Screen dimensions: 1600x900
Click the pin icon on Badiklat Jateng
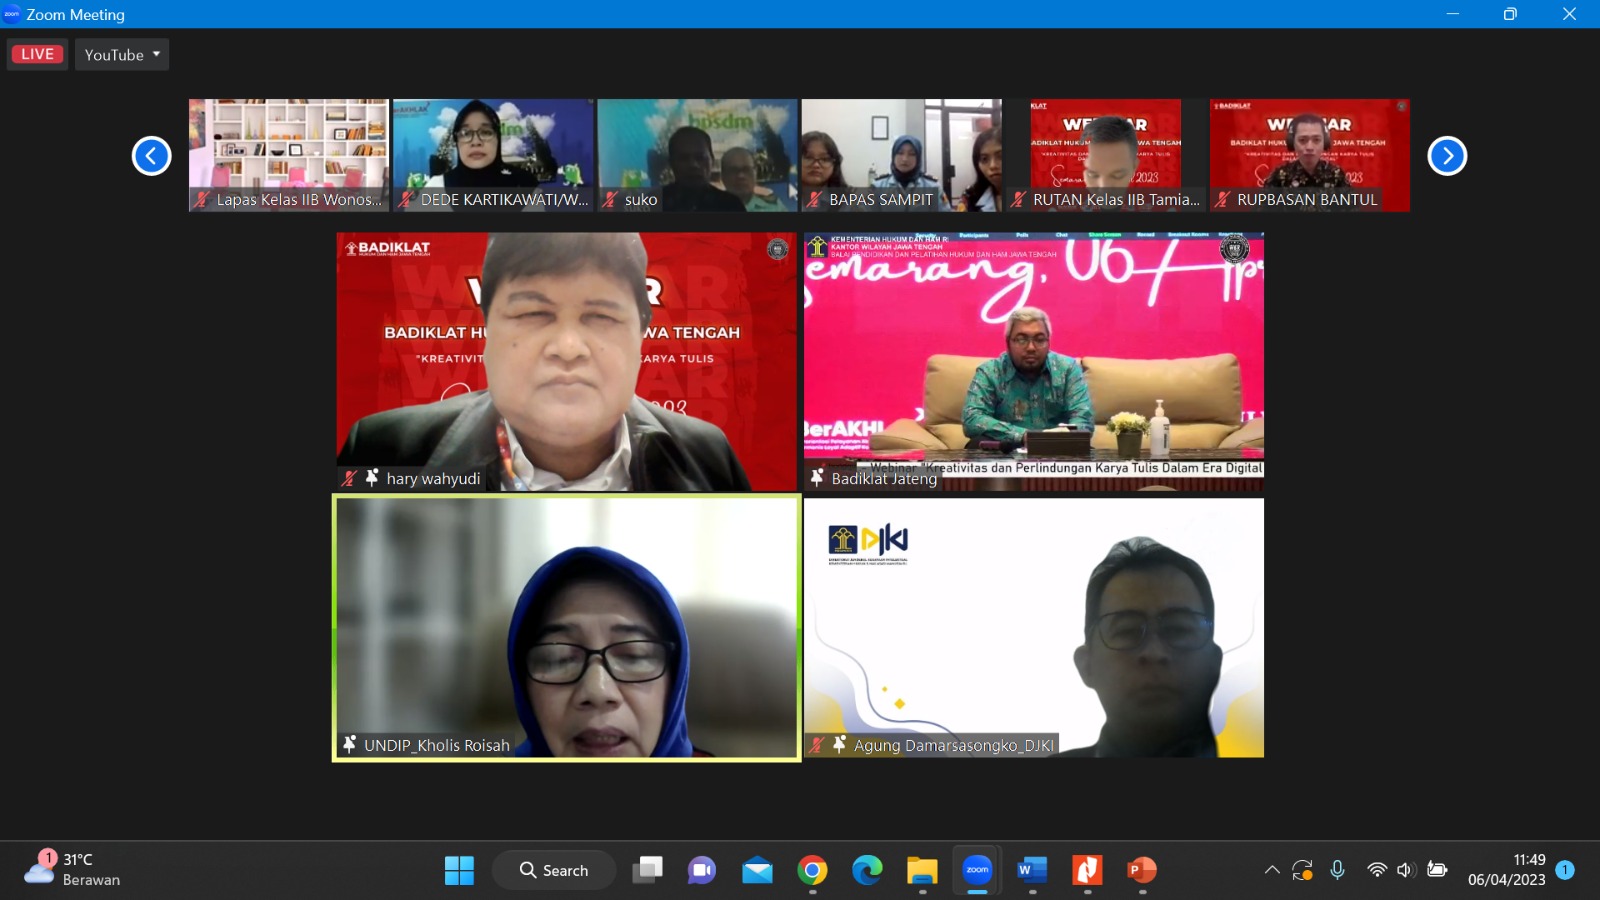[817, 478]
